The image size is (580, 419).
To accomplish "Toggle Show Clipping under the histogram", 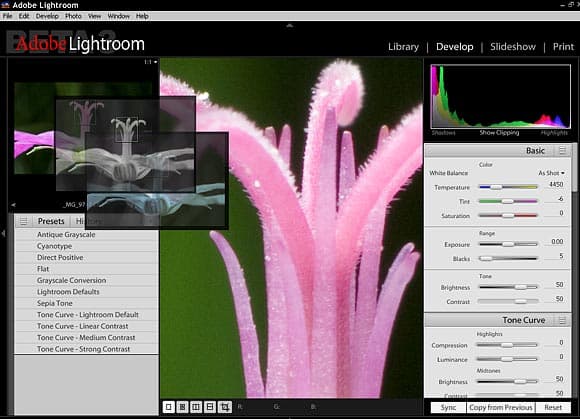I will click(499, 132).
